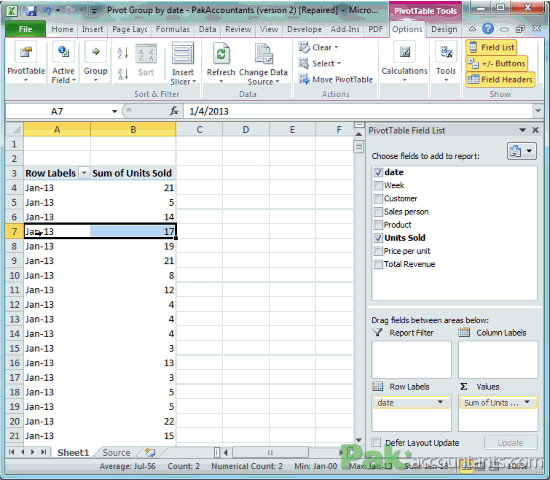The image size is (550, 480).
Task: Open the Source worksheet tab
Action: tap(116, 453)
